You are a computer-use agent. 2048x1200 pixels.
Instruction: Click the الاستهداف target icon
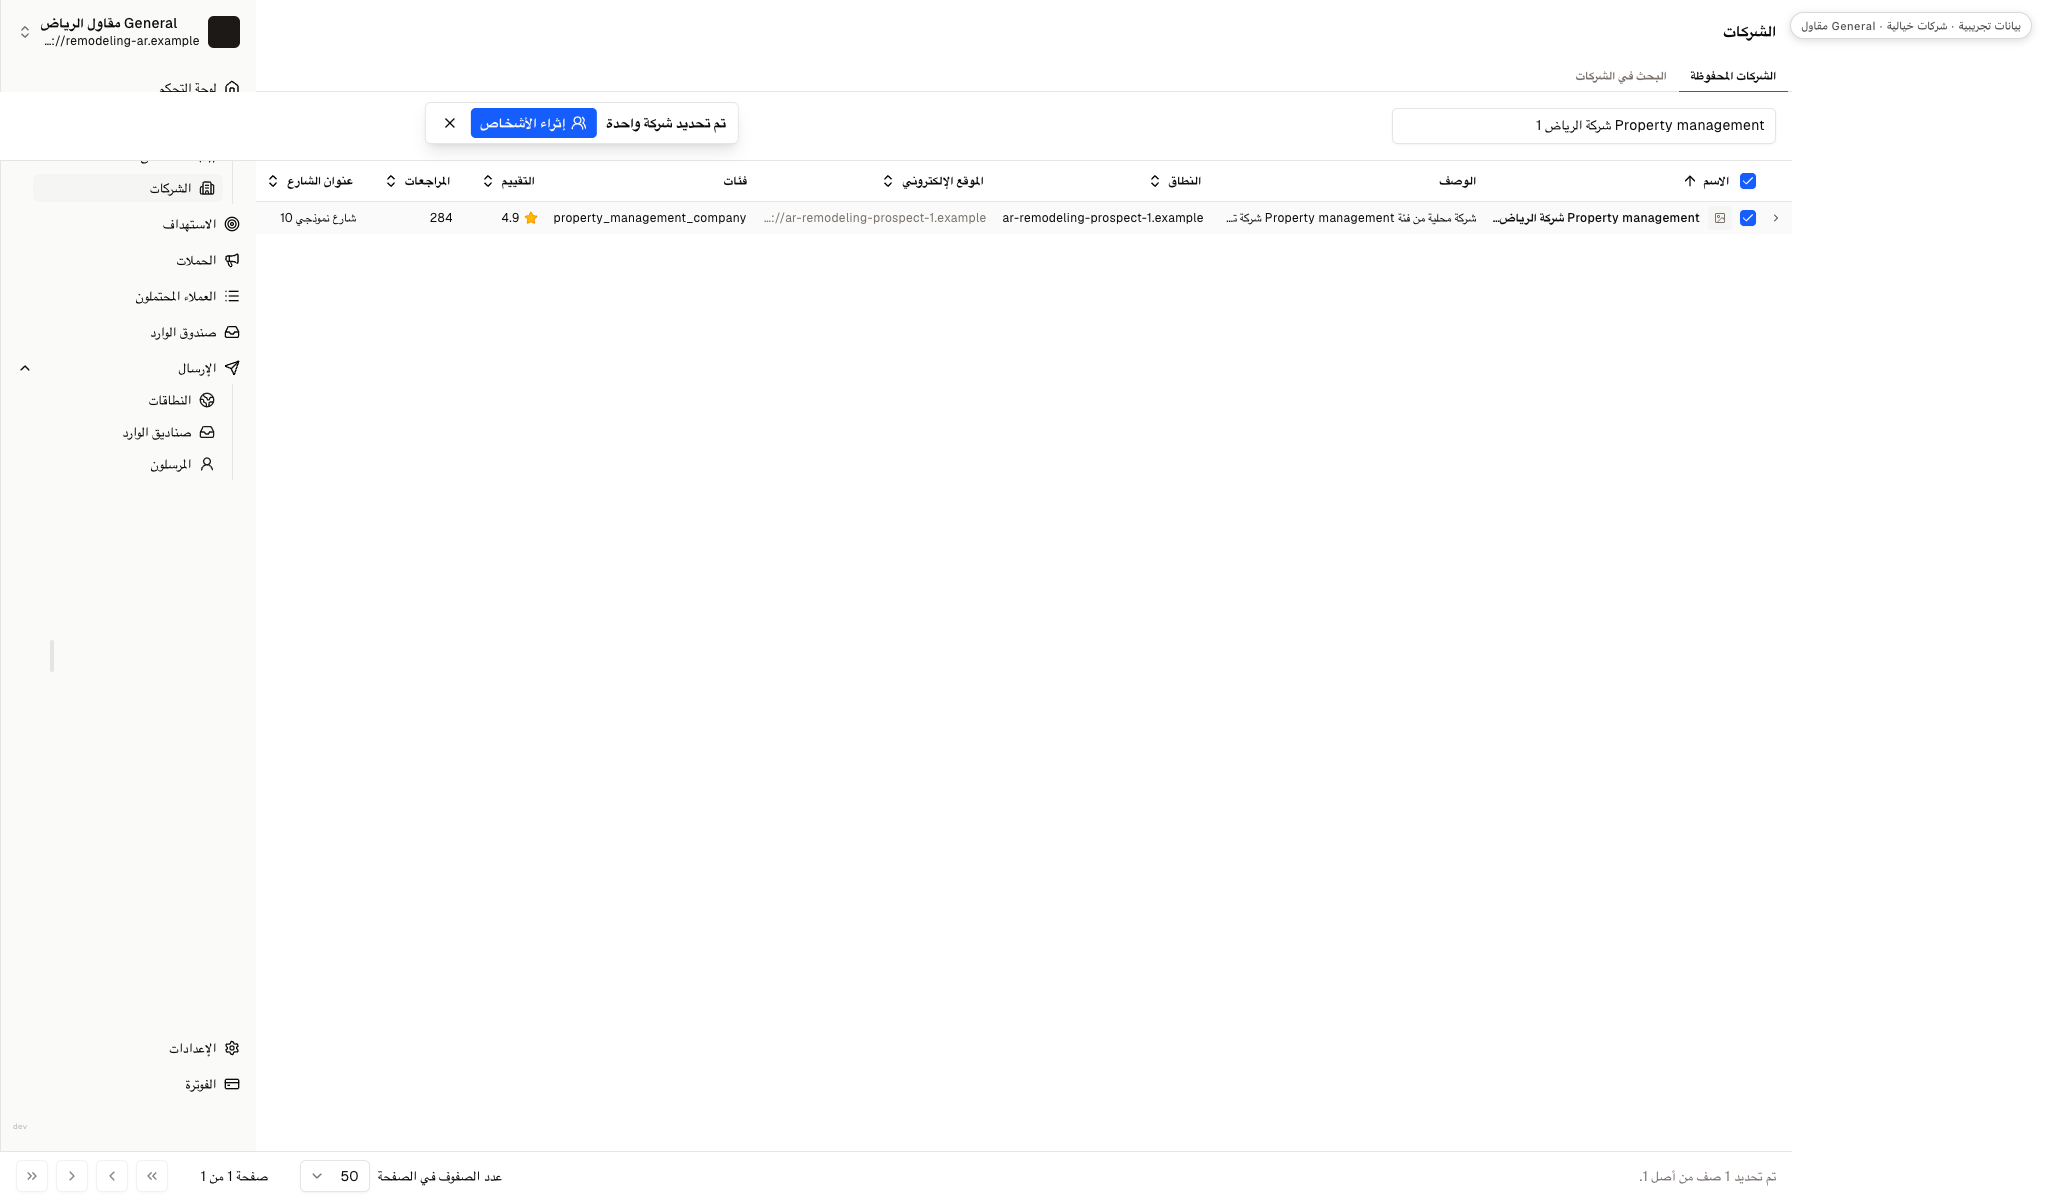[232, 224]
